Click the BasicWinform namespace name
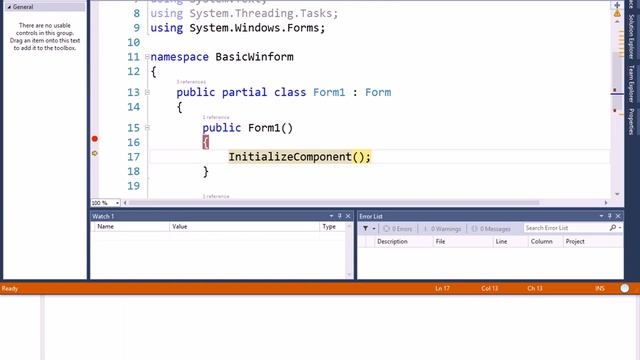This screenshot has width=640, height=360. 254,57
